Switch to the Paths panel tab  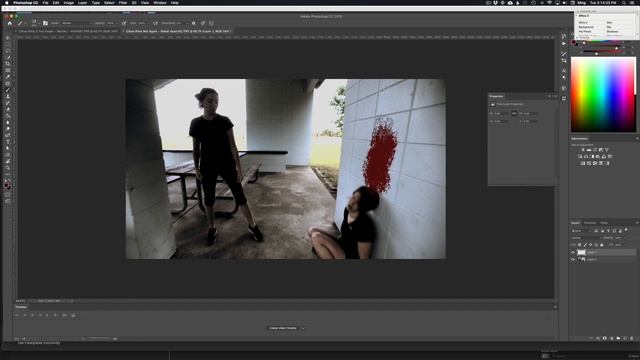pyautogui.click(x=604, y=223)
